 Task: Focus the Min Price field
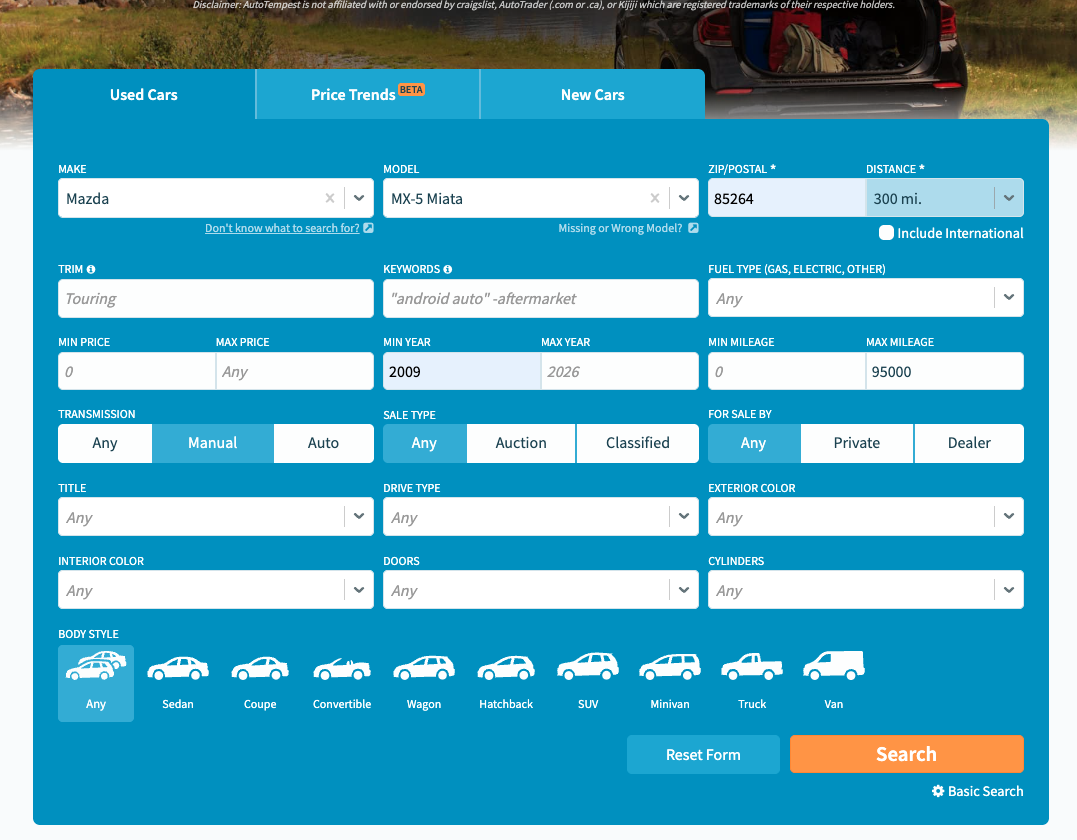[x=137, y=371]
